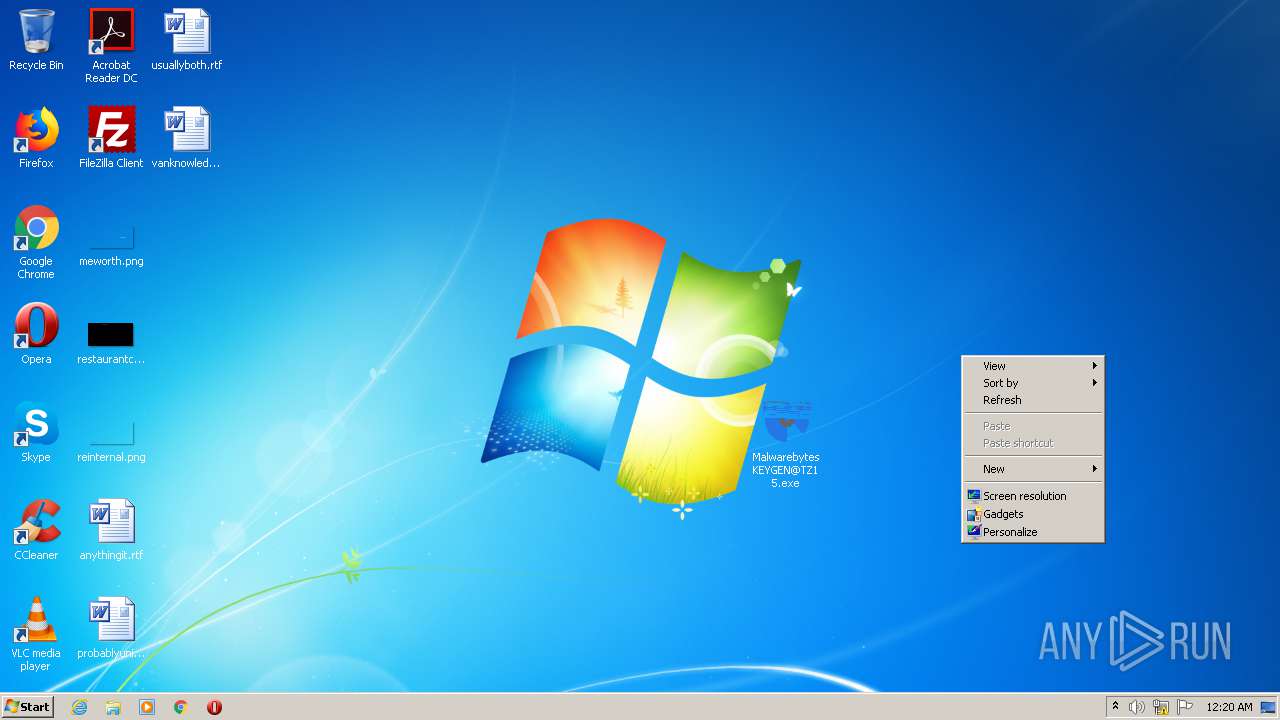Launch Internet Explorer from the taskbar

79,707
